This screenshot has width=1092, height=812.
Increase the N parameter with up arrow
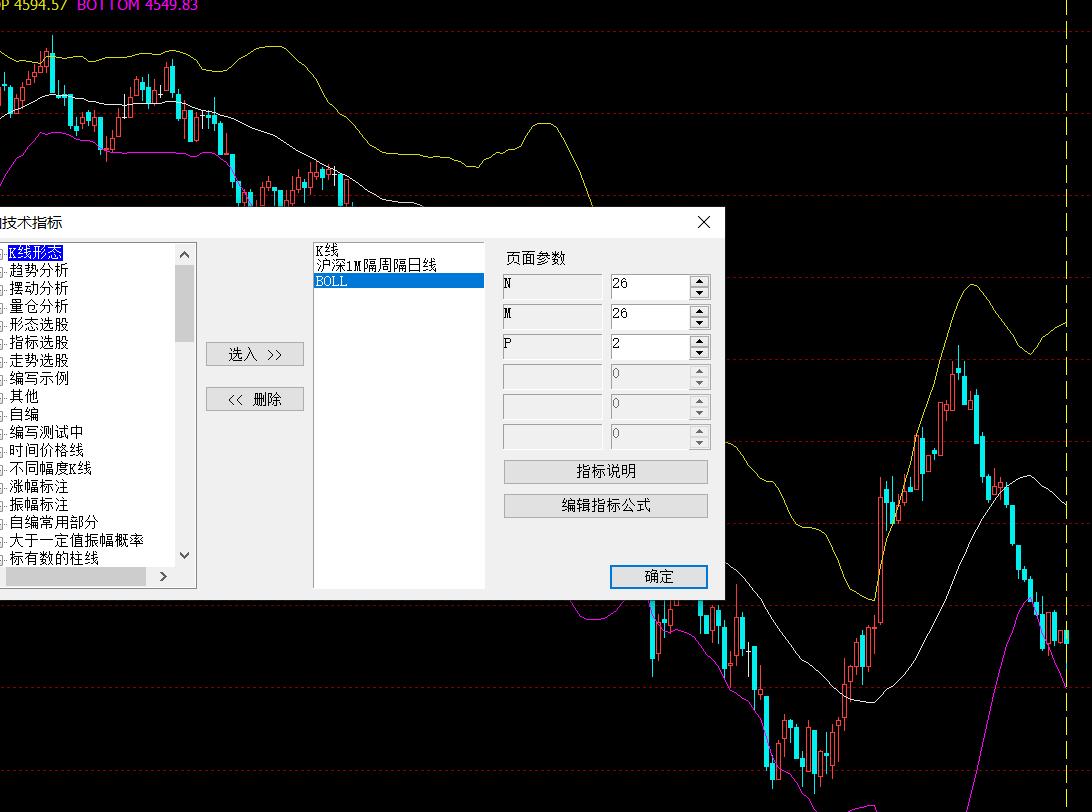click(700, 281)
